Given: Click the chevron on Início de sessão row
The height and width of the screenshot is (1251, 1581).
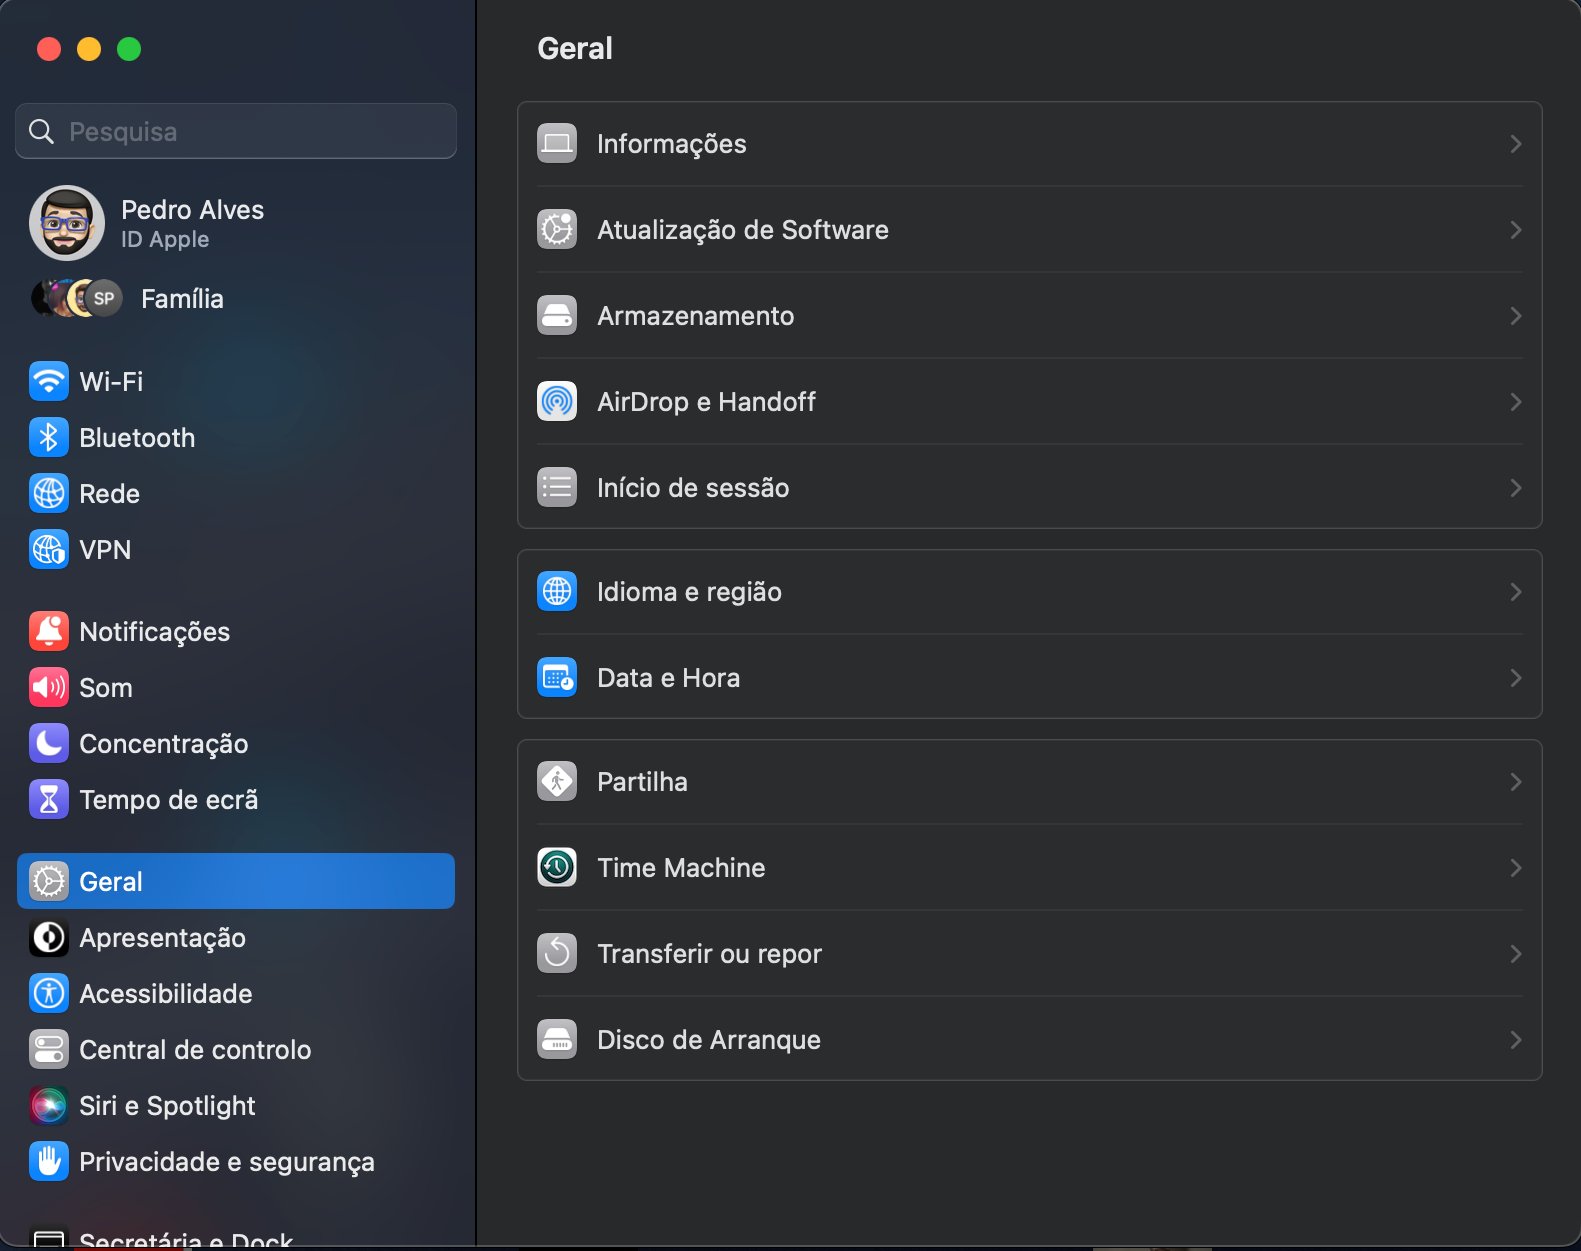Looking at the screenshot, I should point(1516,488).
